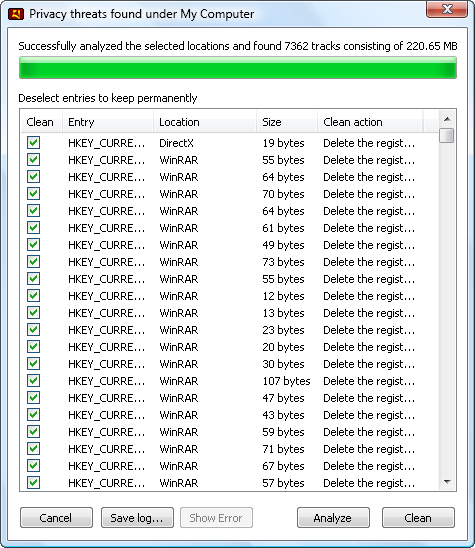Untick the WinRAR 73 bytes entry checkbox

(x=34, y=262)
